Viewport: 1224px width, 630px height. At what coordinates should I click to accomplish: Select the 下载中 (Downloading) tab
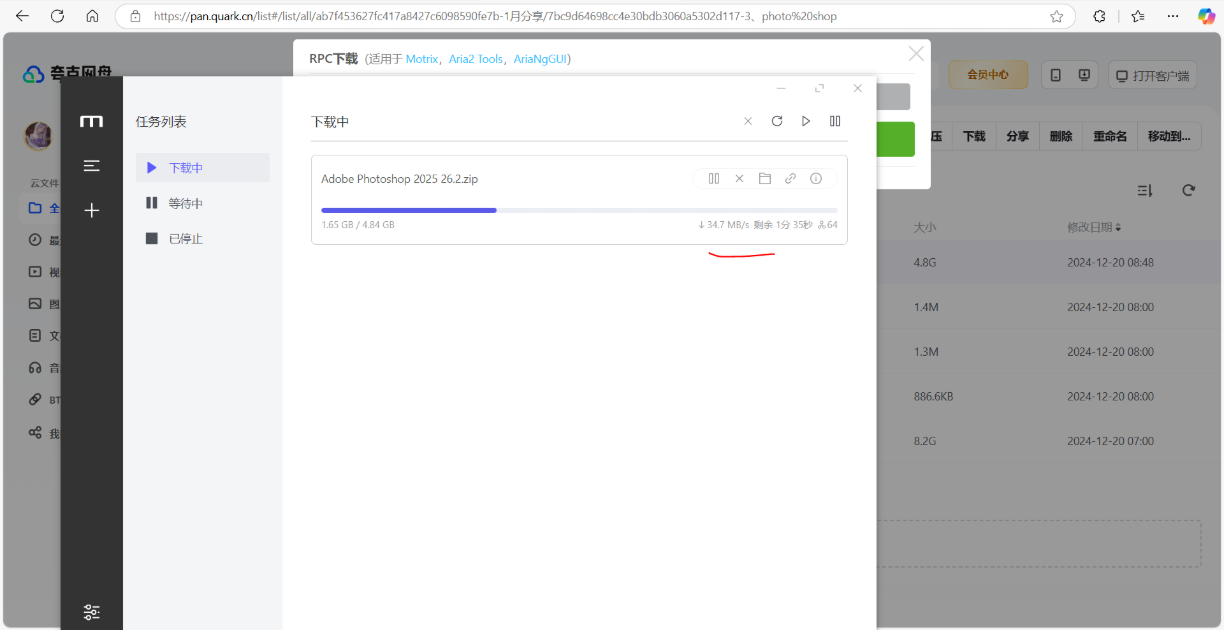pos(186,168)
